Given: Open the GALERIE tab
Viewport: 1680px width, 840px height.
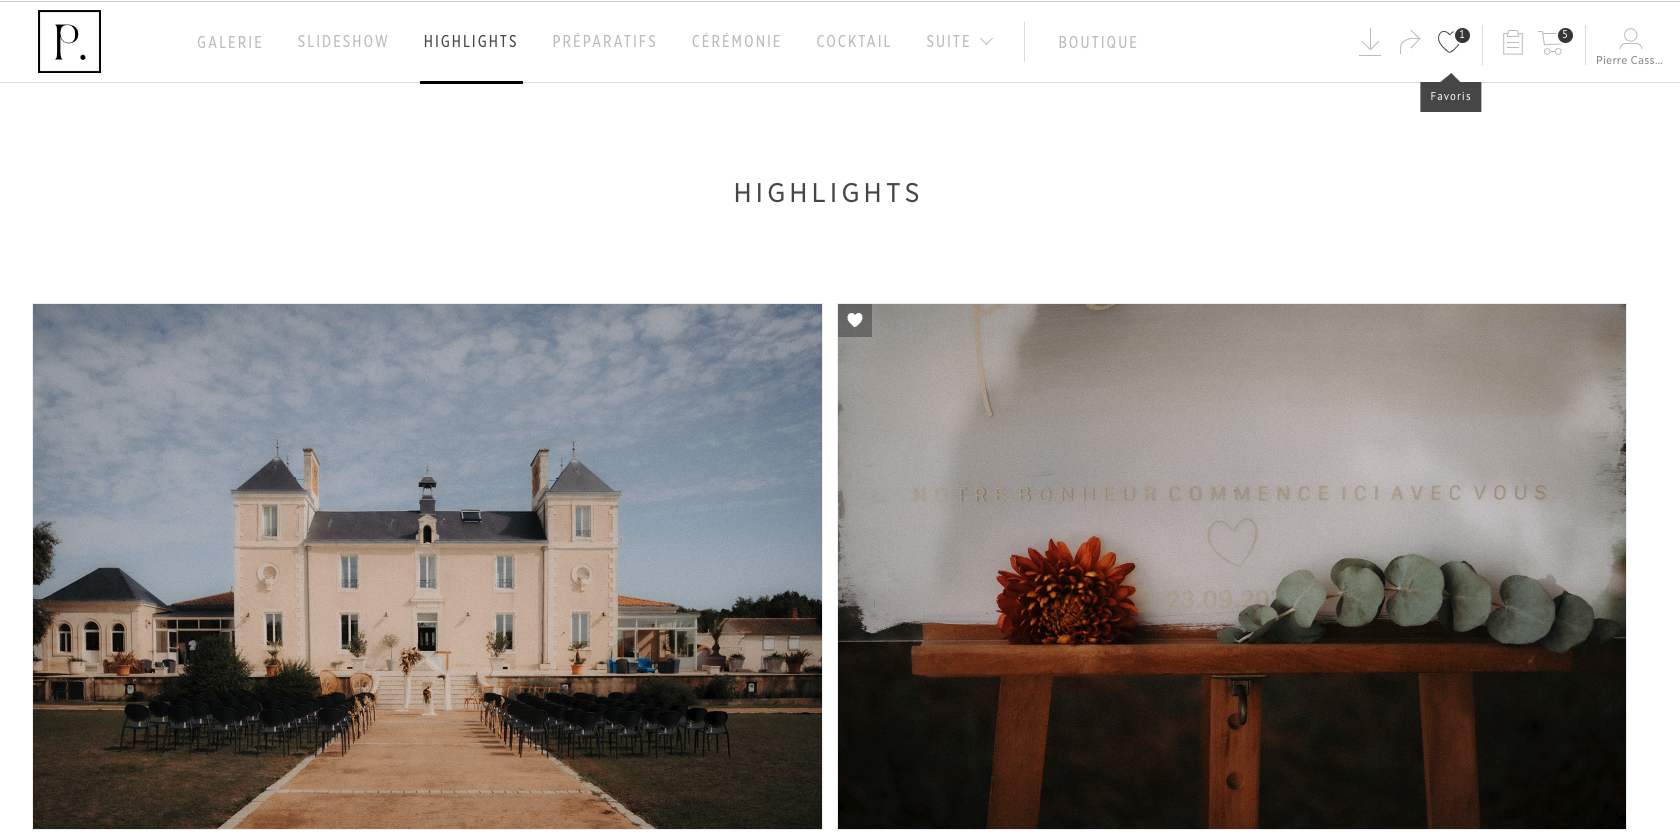Looking at the screenshot, I should tap(230, 42).
